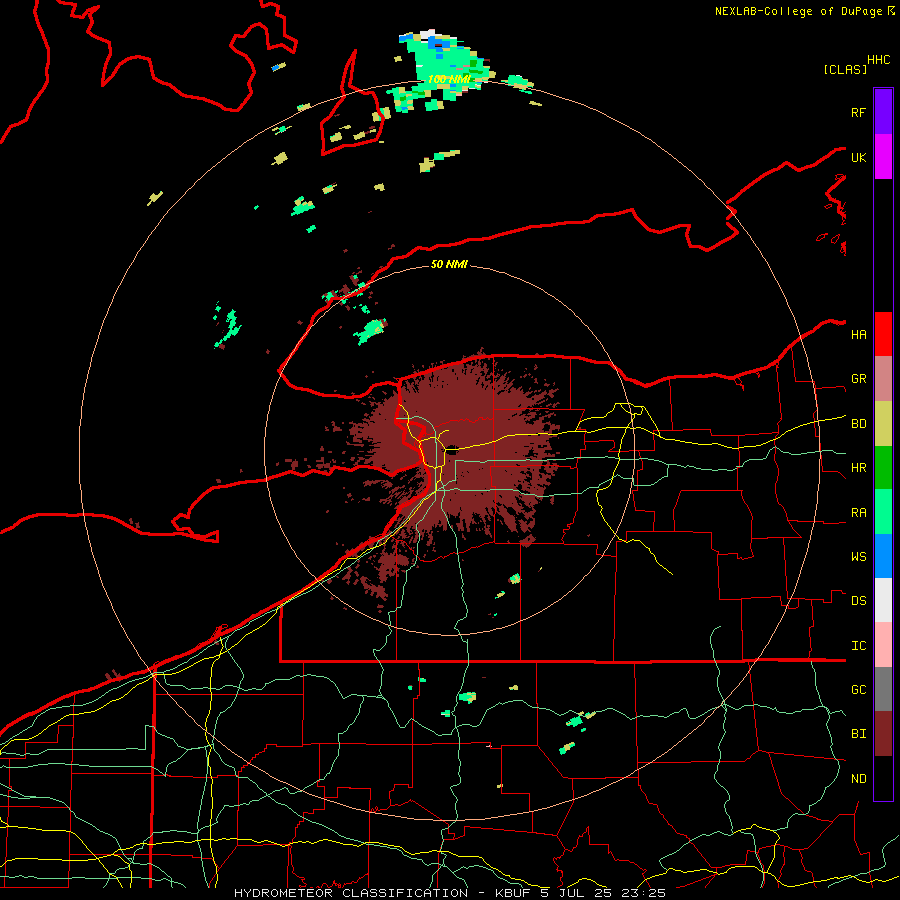Select the BD yellow legend swatch

tap(883, 424)
